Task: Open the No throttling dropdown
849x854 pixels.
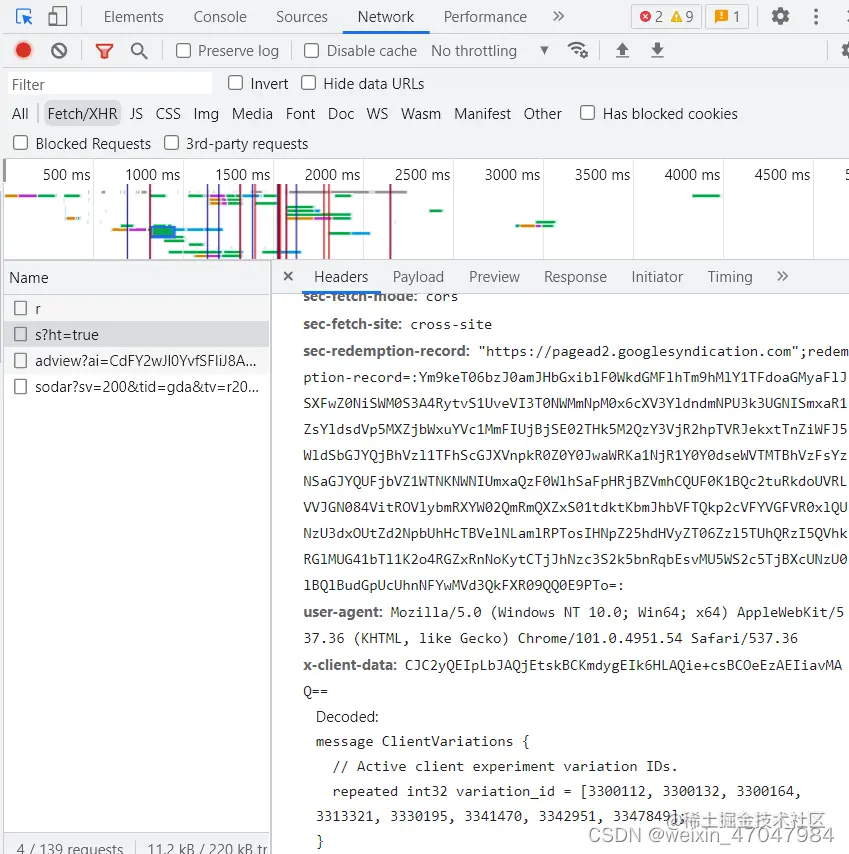Action: tap(490, 51)
